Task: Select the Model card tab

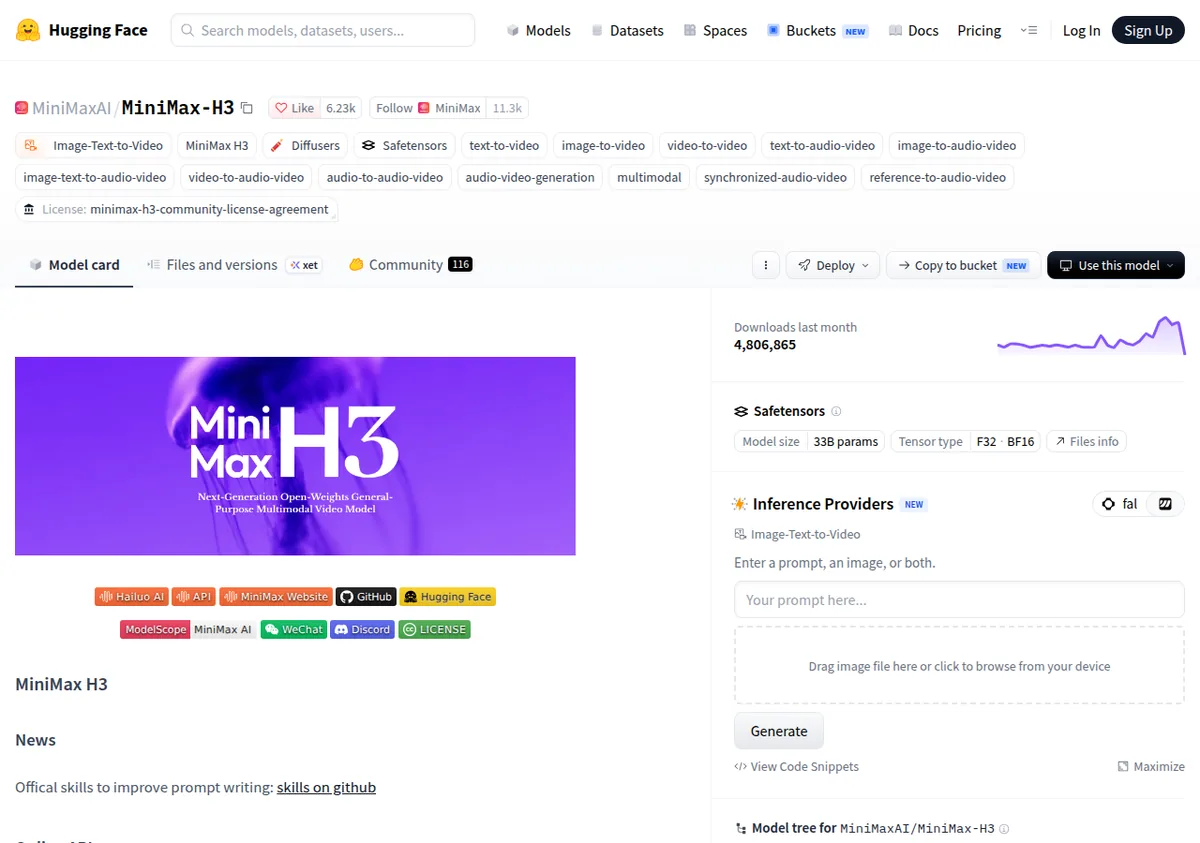Action: [x=74, y=265]
